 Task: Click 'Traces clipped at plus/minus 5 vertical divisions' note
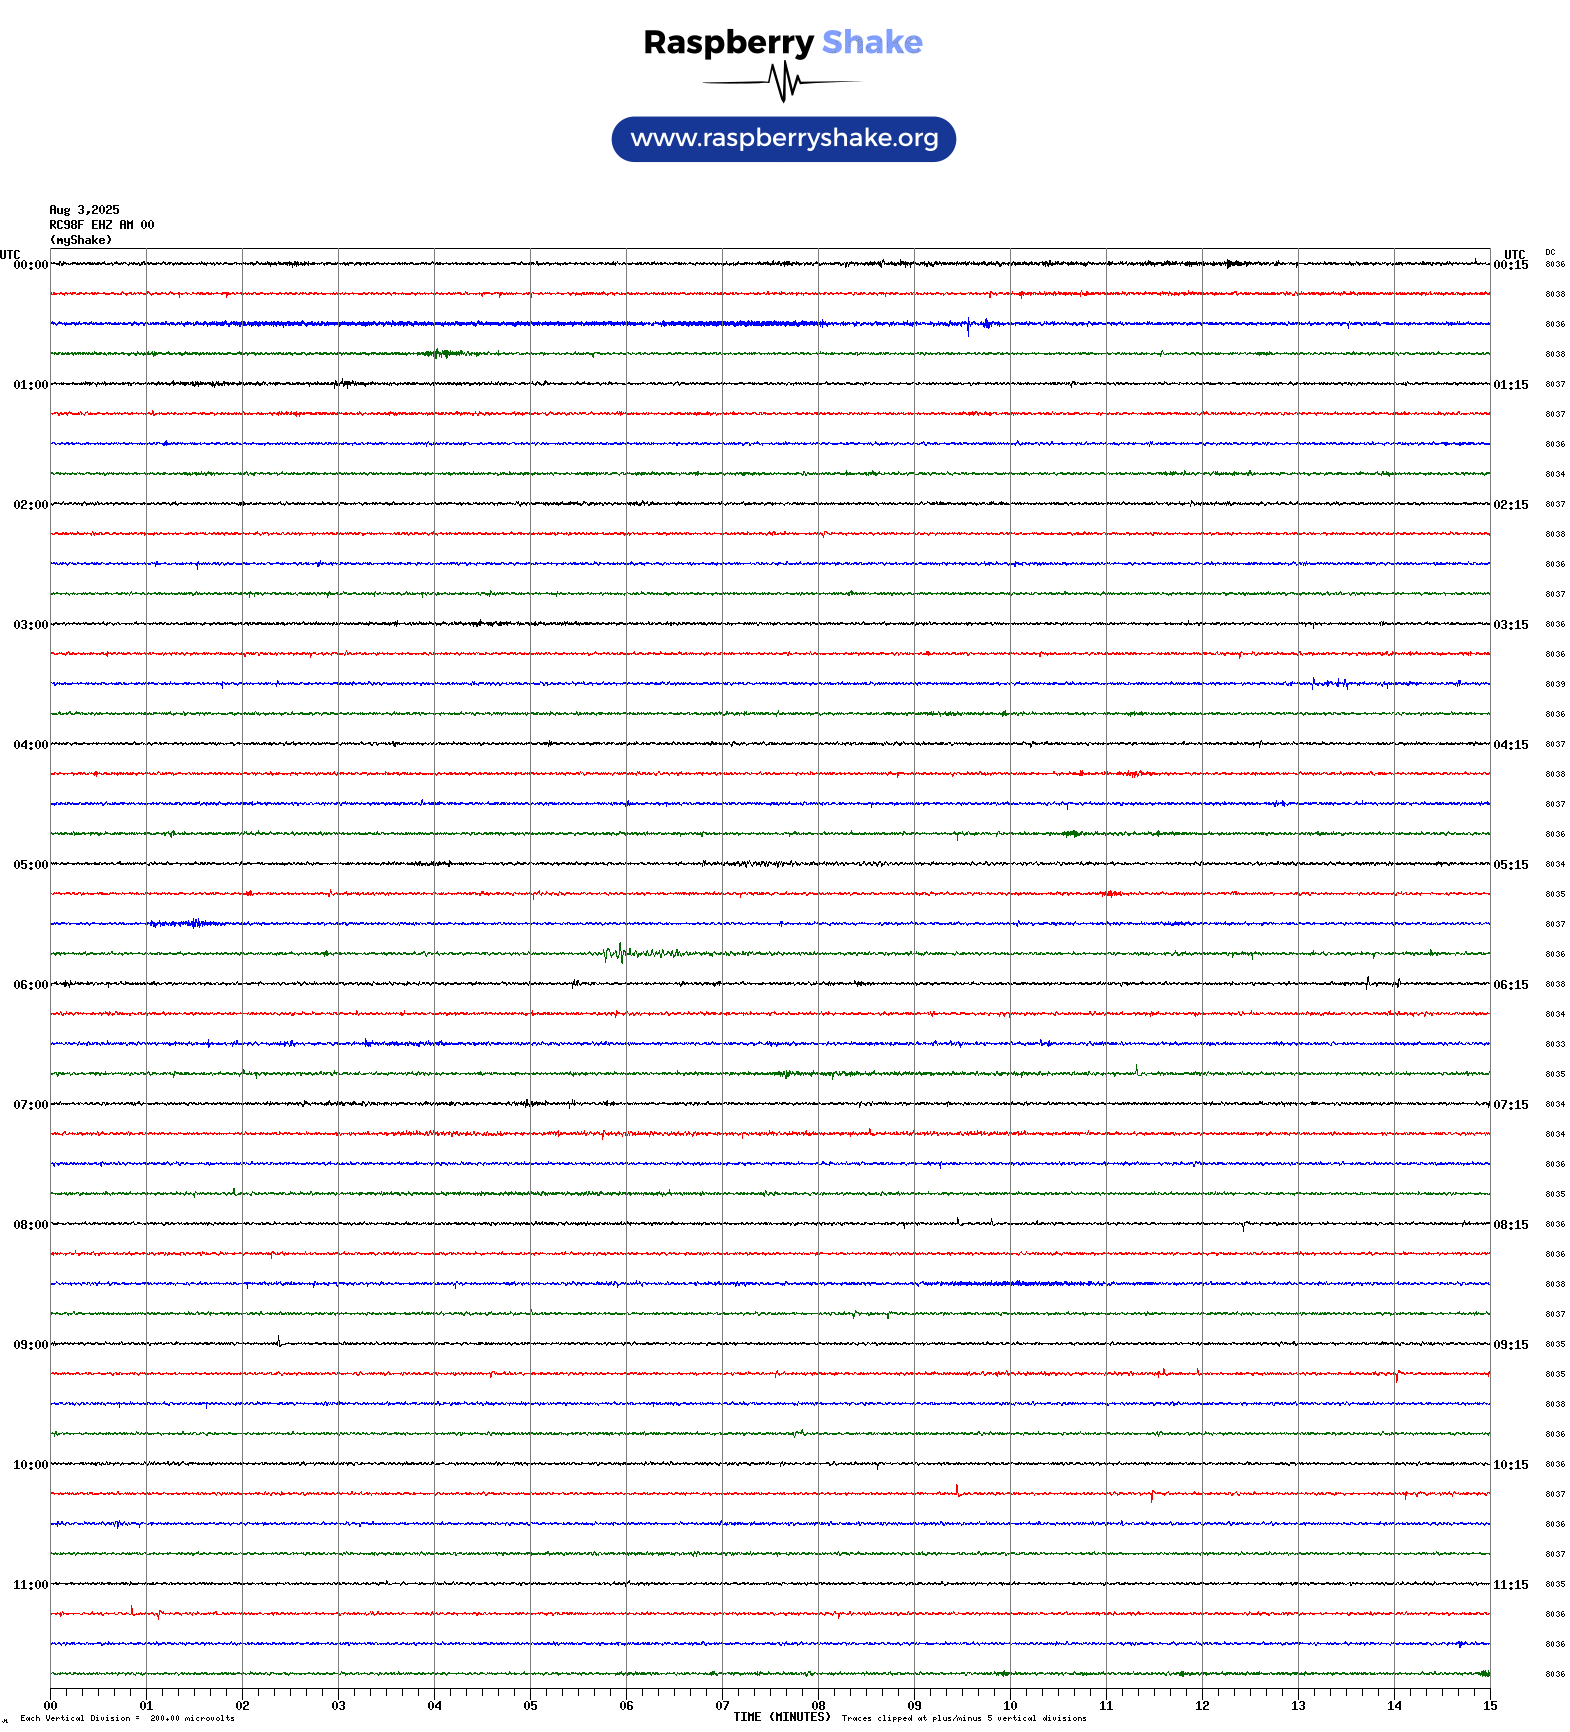click(x=964, y=1718)
